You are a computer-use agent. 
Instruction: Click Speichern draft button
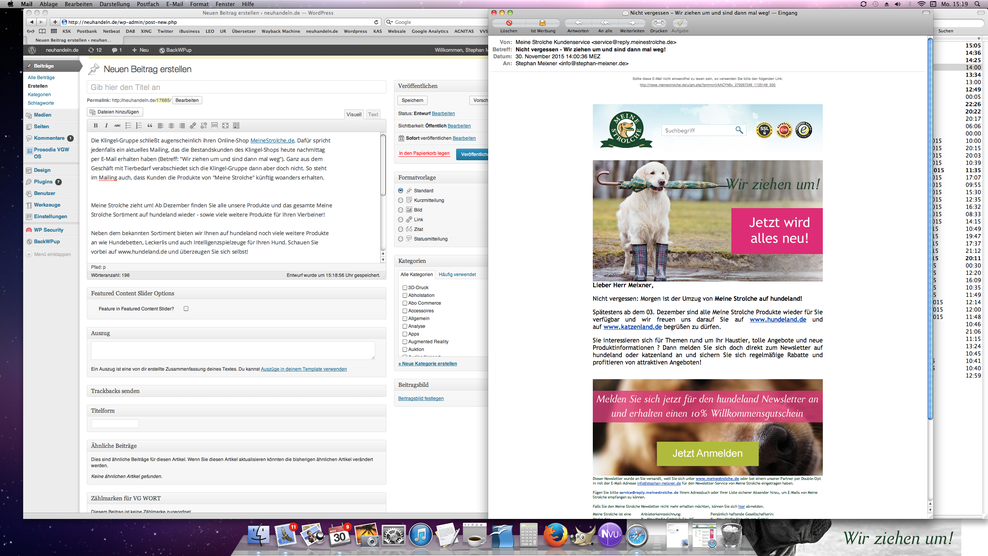pyautogui.click(x=413, y=100)
